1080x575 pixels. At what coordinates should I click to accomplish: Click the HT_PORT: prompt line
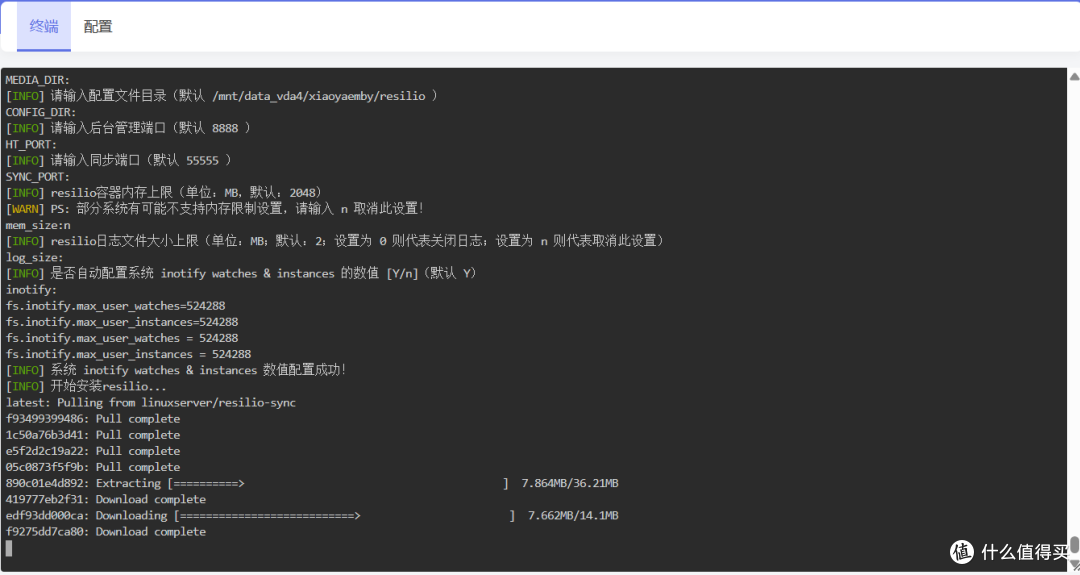tap(31, 144)
